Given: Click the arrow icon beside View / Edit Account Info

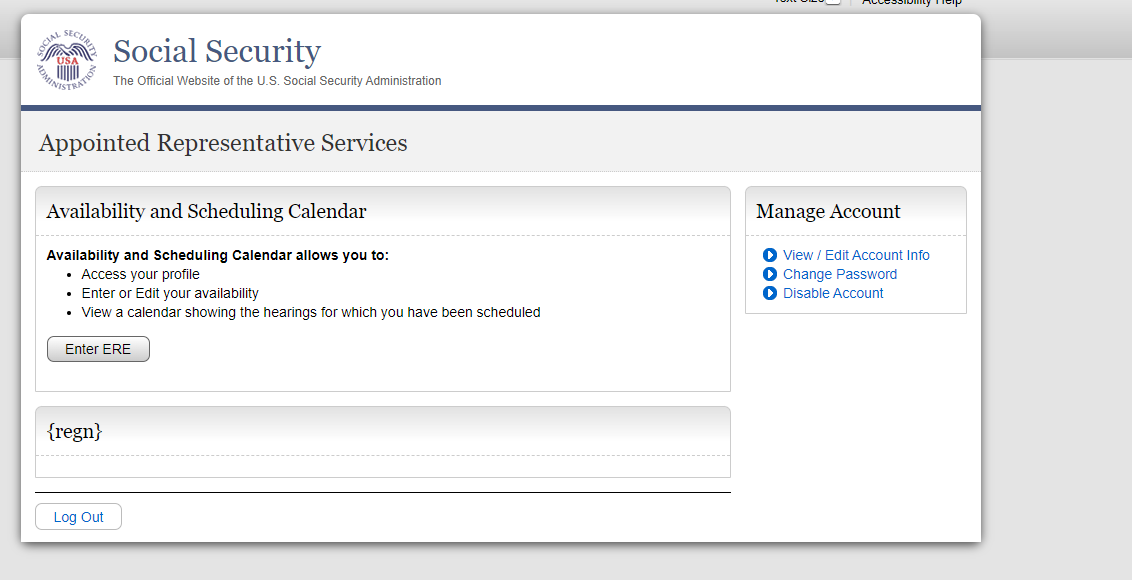Looking at the screenshot, I should [x=770, y=255].
